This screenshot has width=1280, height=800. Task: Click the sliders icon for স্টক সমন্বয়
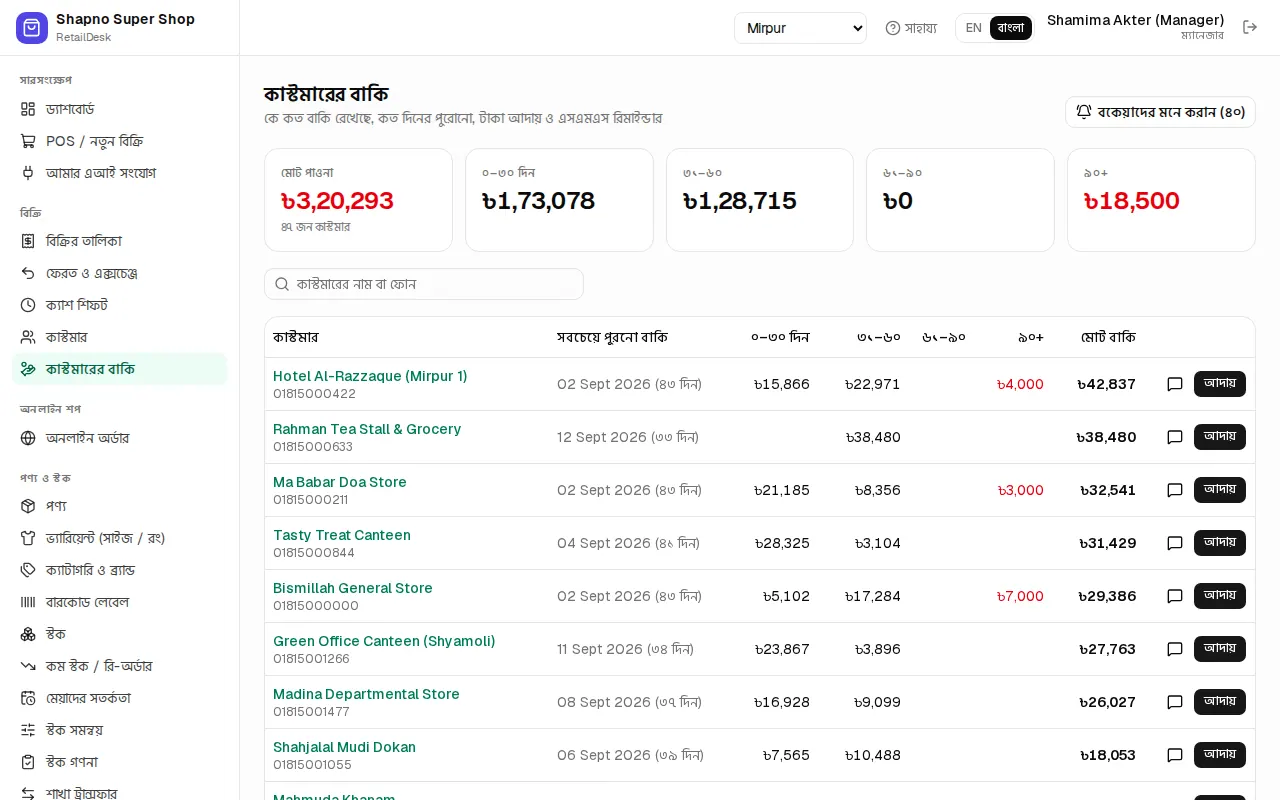click(x=28, y=730)
